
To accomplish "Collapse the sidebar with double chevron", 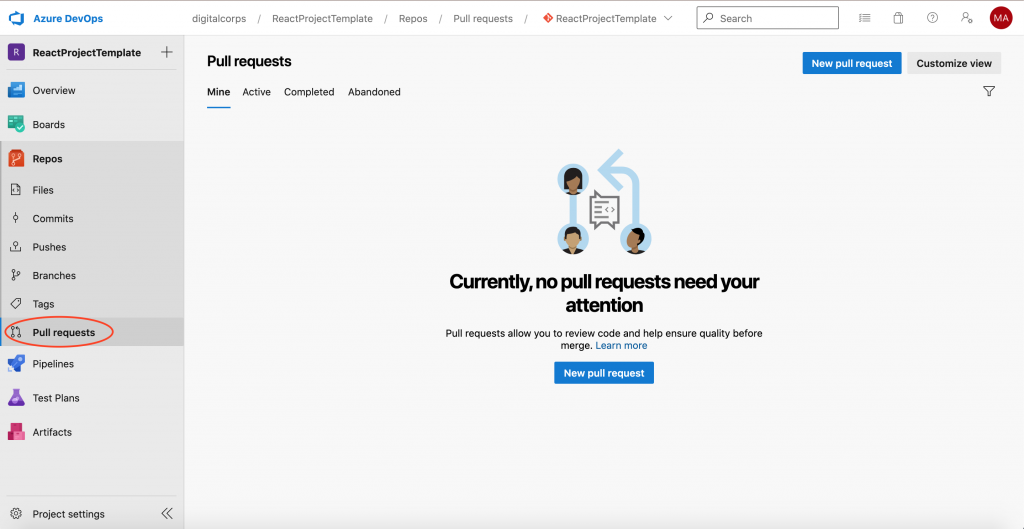I will 167,513.
